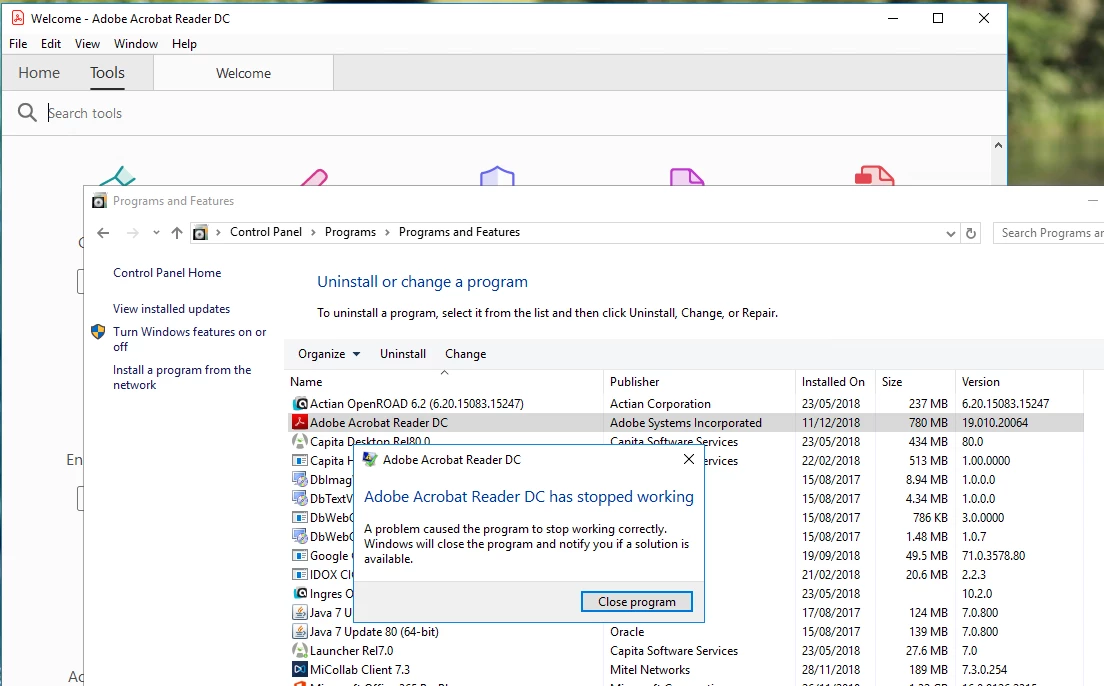Click the Actian OpenROAD 6.2 program icon
Image resolution: width=1104 pixels, height=686 pixels.
click(x=300, y=404)
